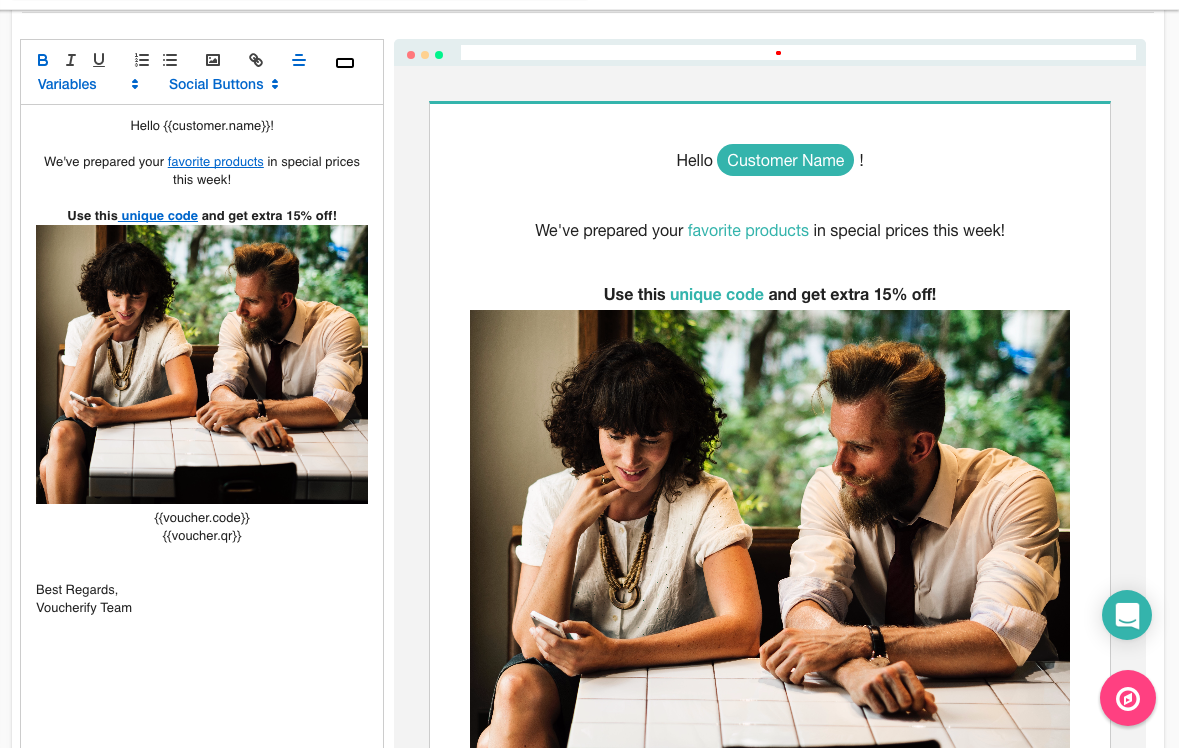Click the pink compass help button
Viewport: 1179px width, 748px height.
point(1127,698)
